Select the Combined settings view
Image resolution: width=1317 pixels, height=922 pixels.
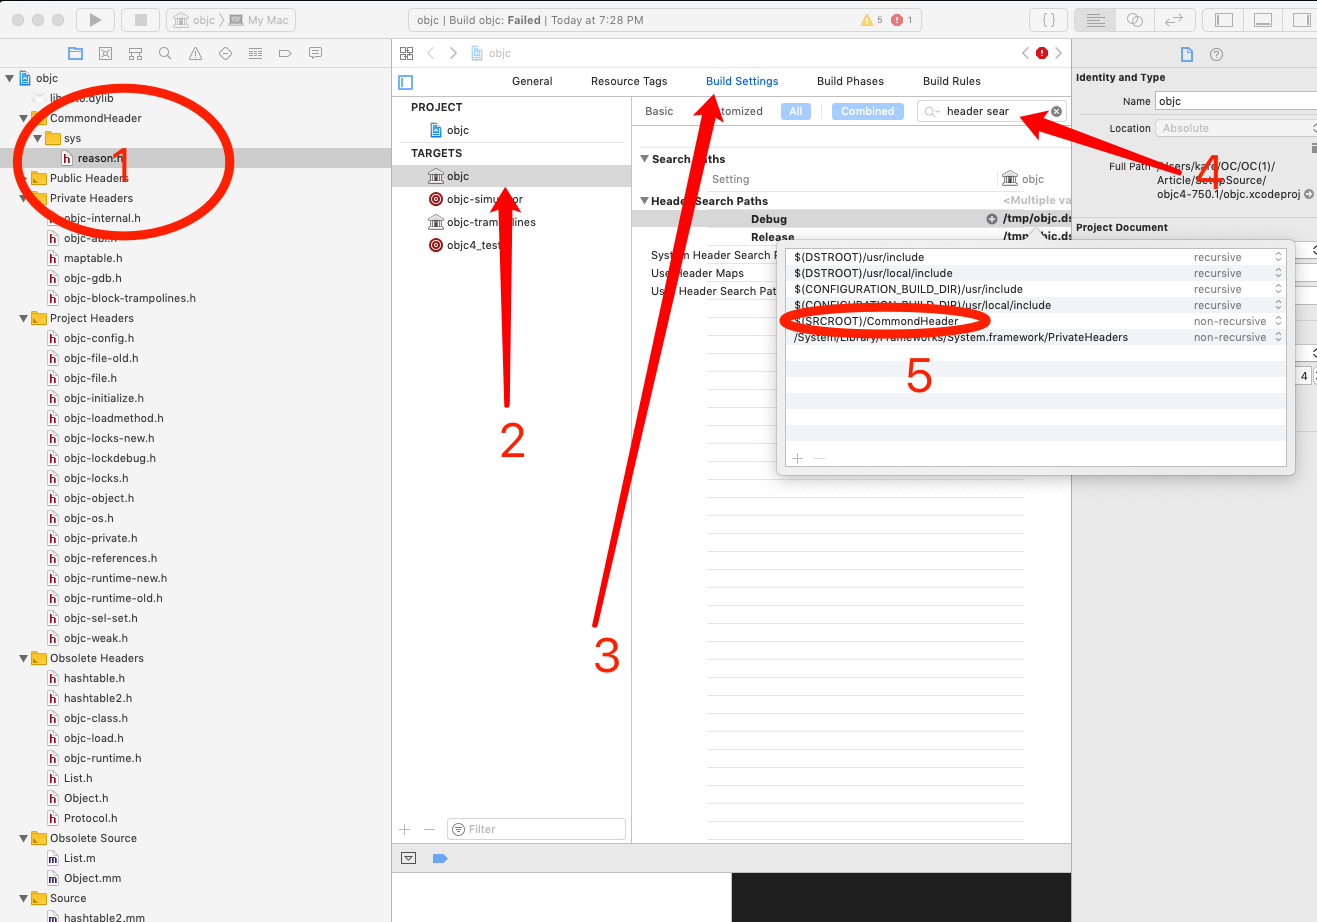click(868, 111)
